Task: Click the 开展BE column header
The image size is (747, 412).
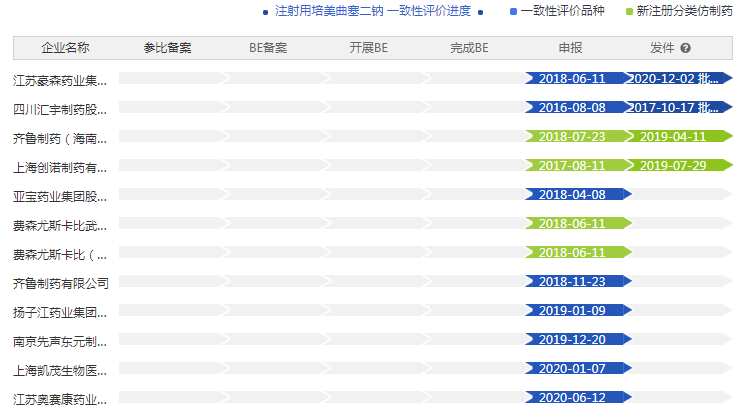Action: (369, 48)
